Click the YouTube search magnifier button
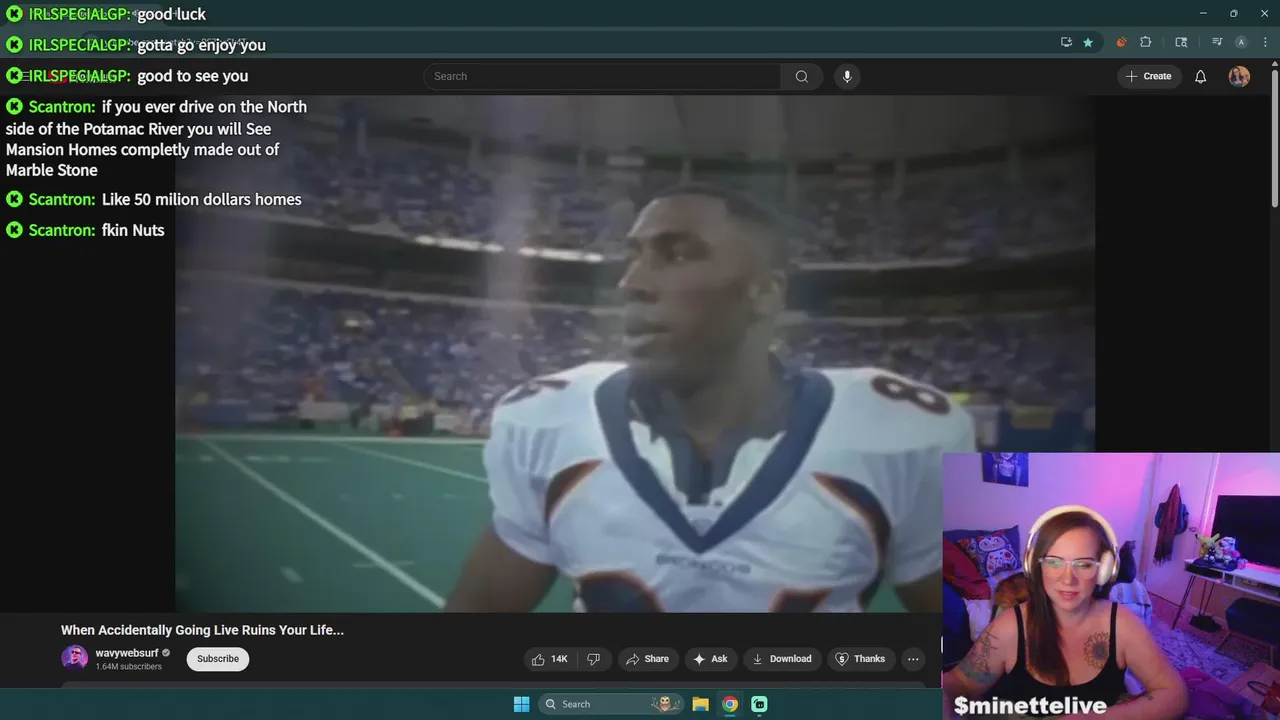The width and height of the screenshot is (1280, 720). [802, 76]
